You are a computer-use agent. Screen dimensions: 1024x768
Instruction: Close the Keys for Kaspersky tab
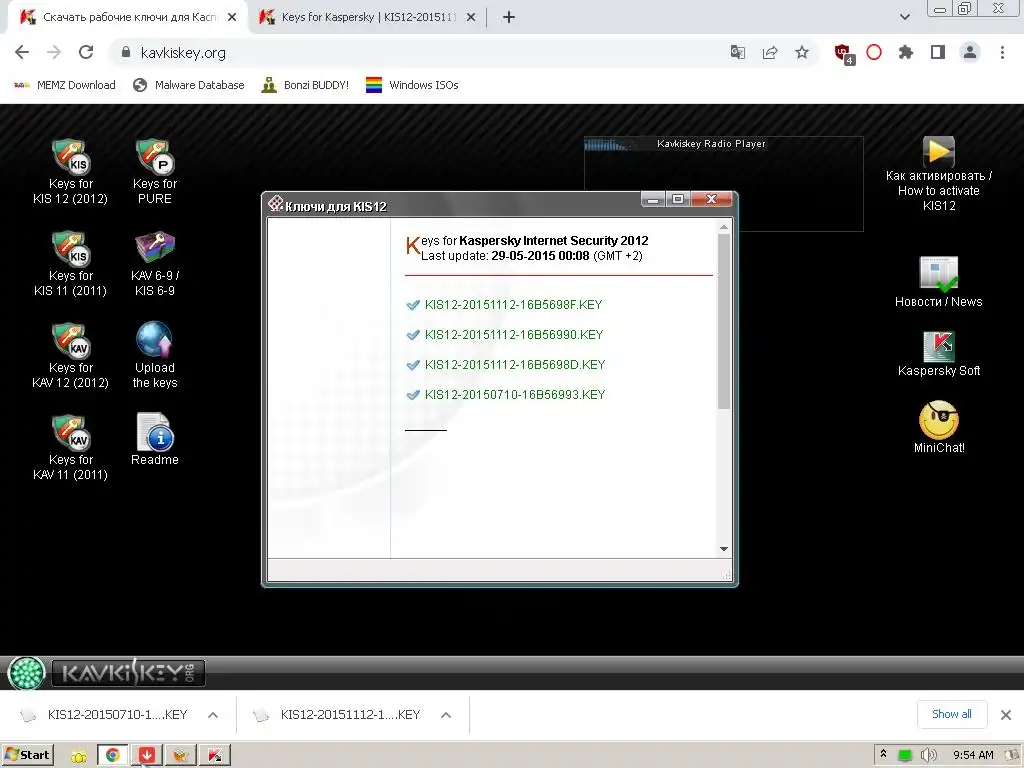[471, 18]
